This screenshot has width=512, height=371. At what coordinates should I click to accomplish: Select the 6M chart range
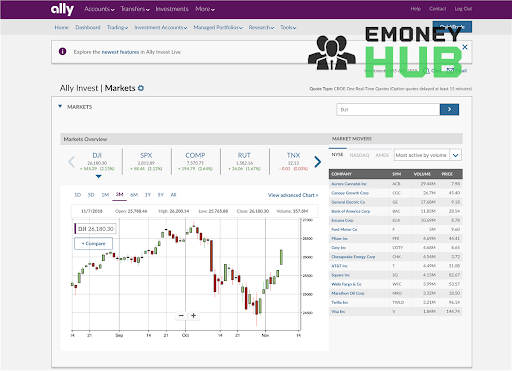(x=134, y=195)
